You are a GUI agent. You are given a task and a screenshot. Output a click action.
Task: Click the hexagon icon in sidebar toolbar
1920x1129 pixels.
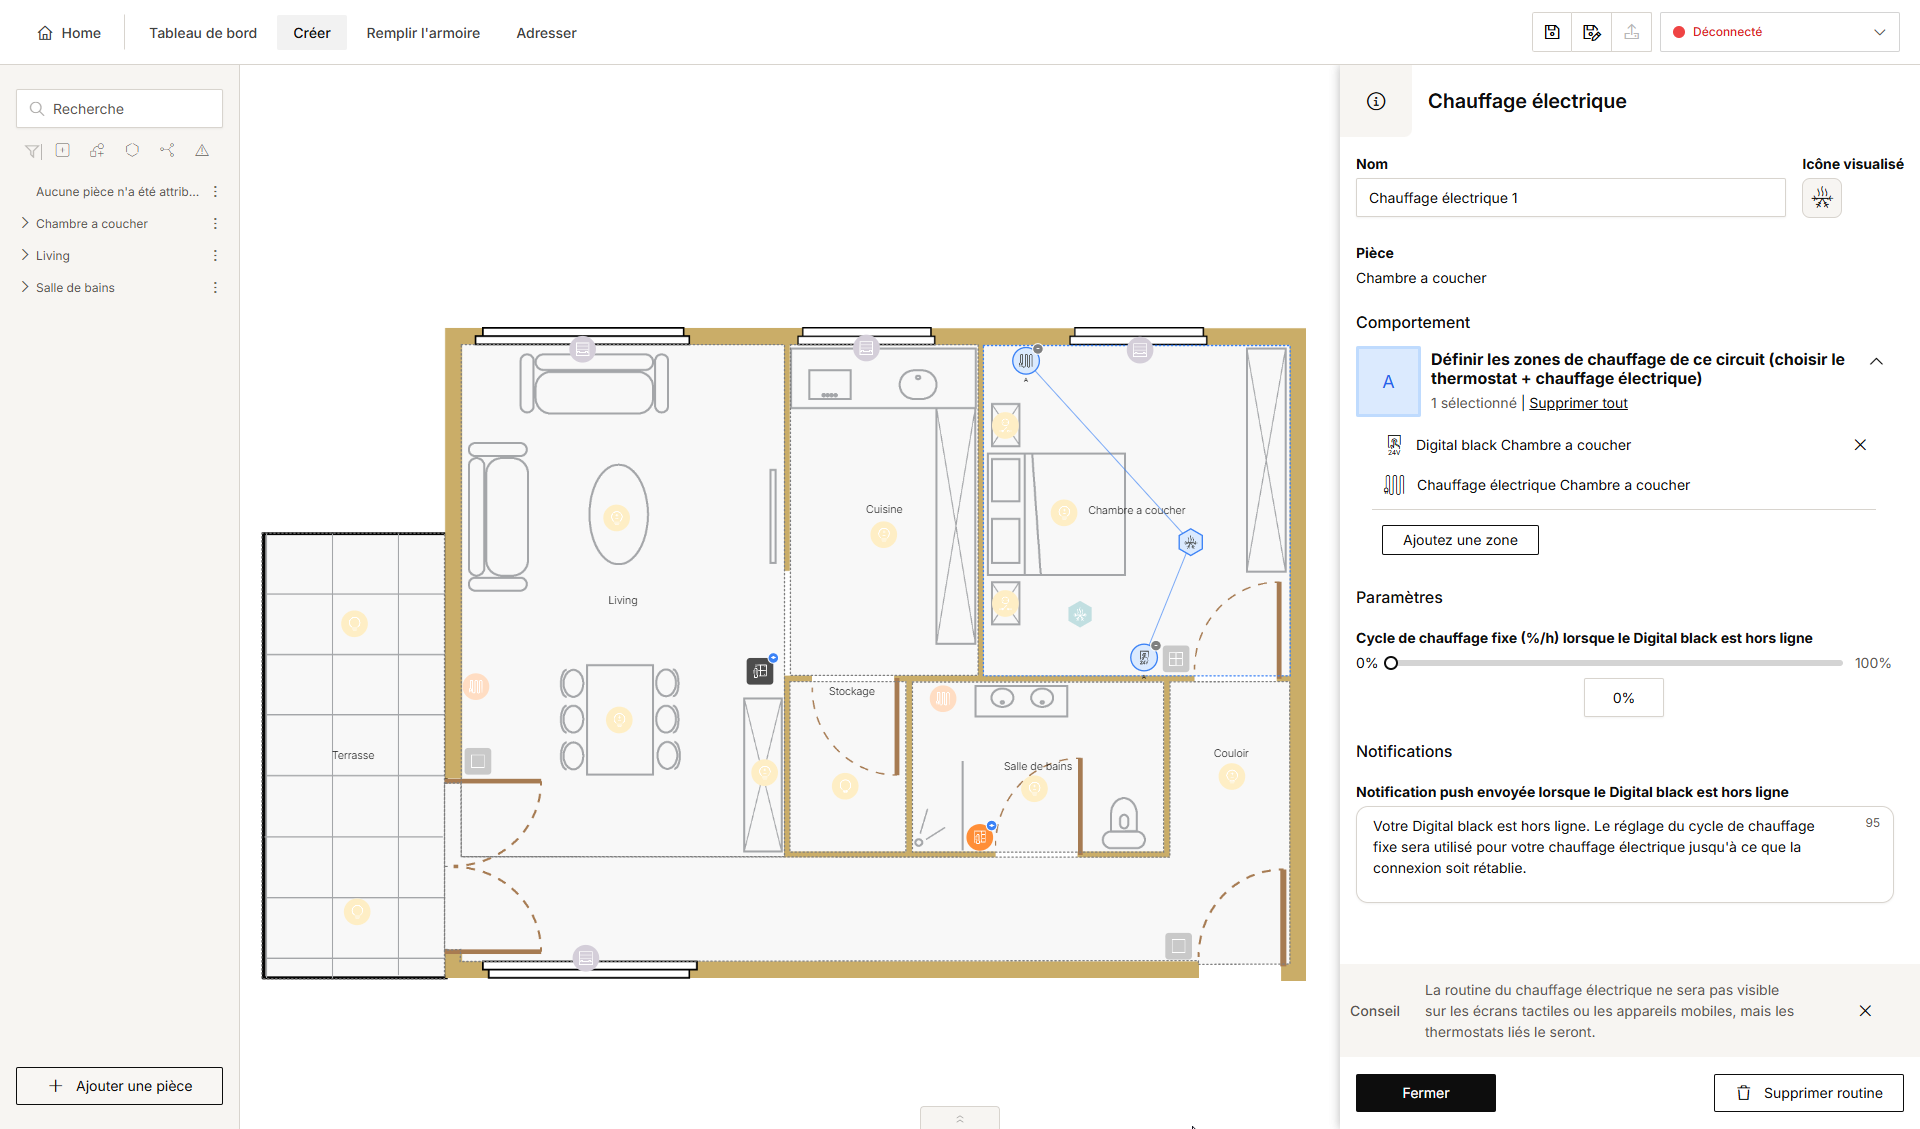pos(132,150)
